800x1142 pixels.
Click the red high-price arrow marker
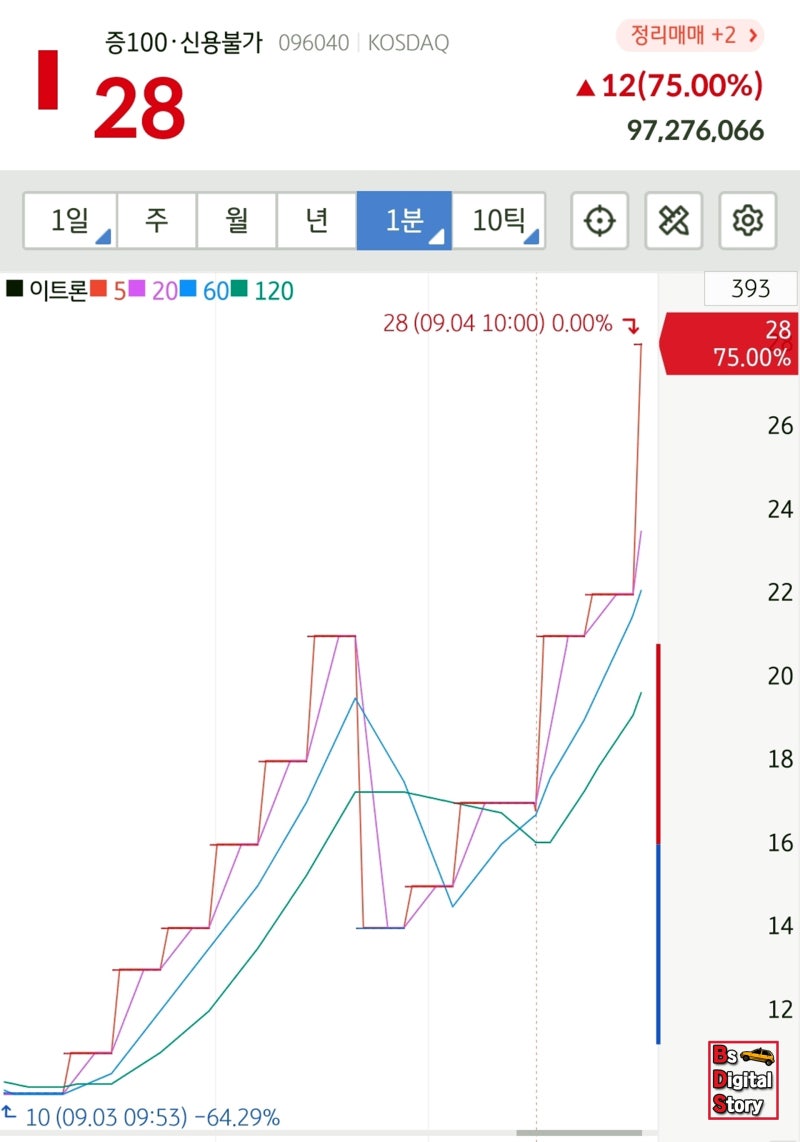(631, 324)
